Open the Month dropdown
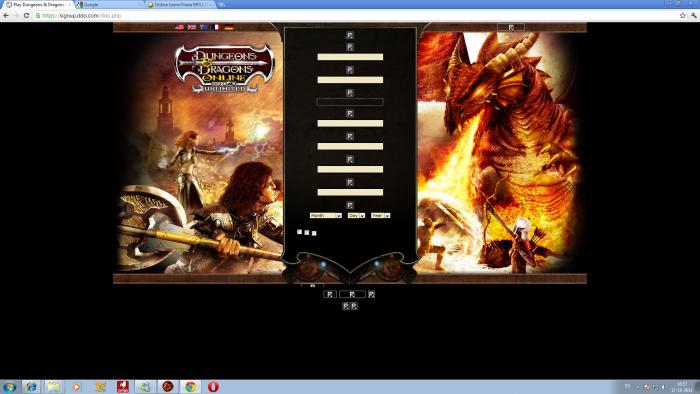Screen dimensions: 700x394 coord(326,216)
